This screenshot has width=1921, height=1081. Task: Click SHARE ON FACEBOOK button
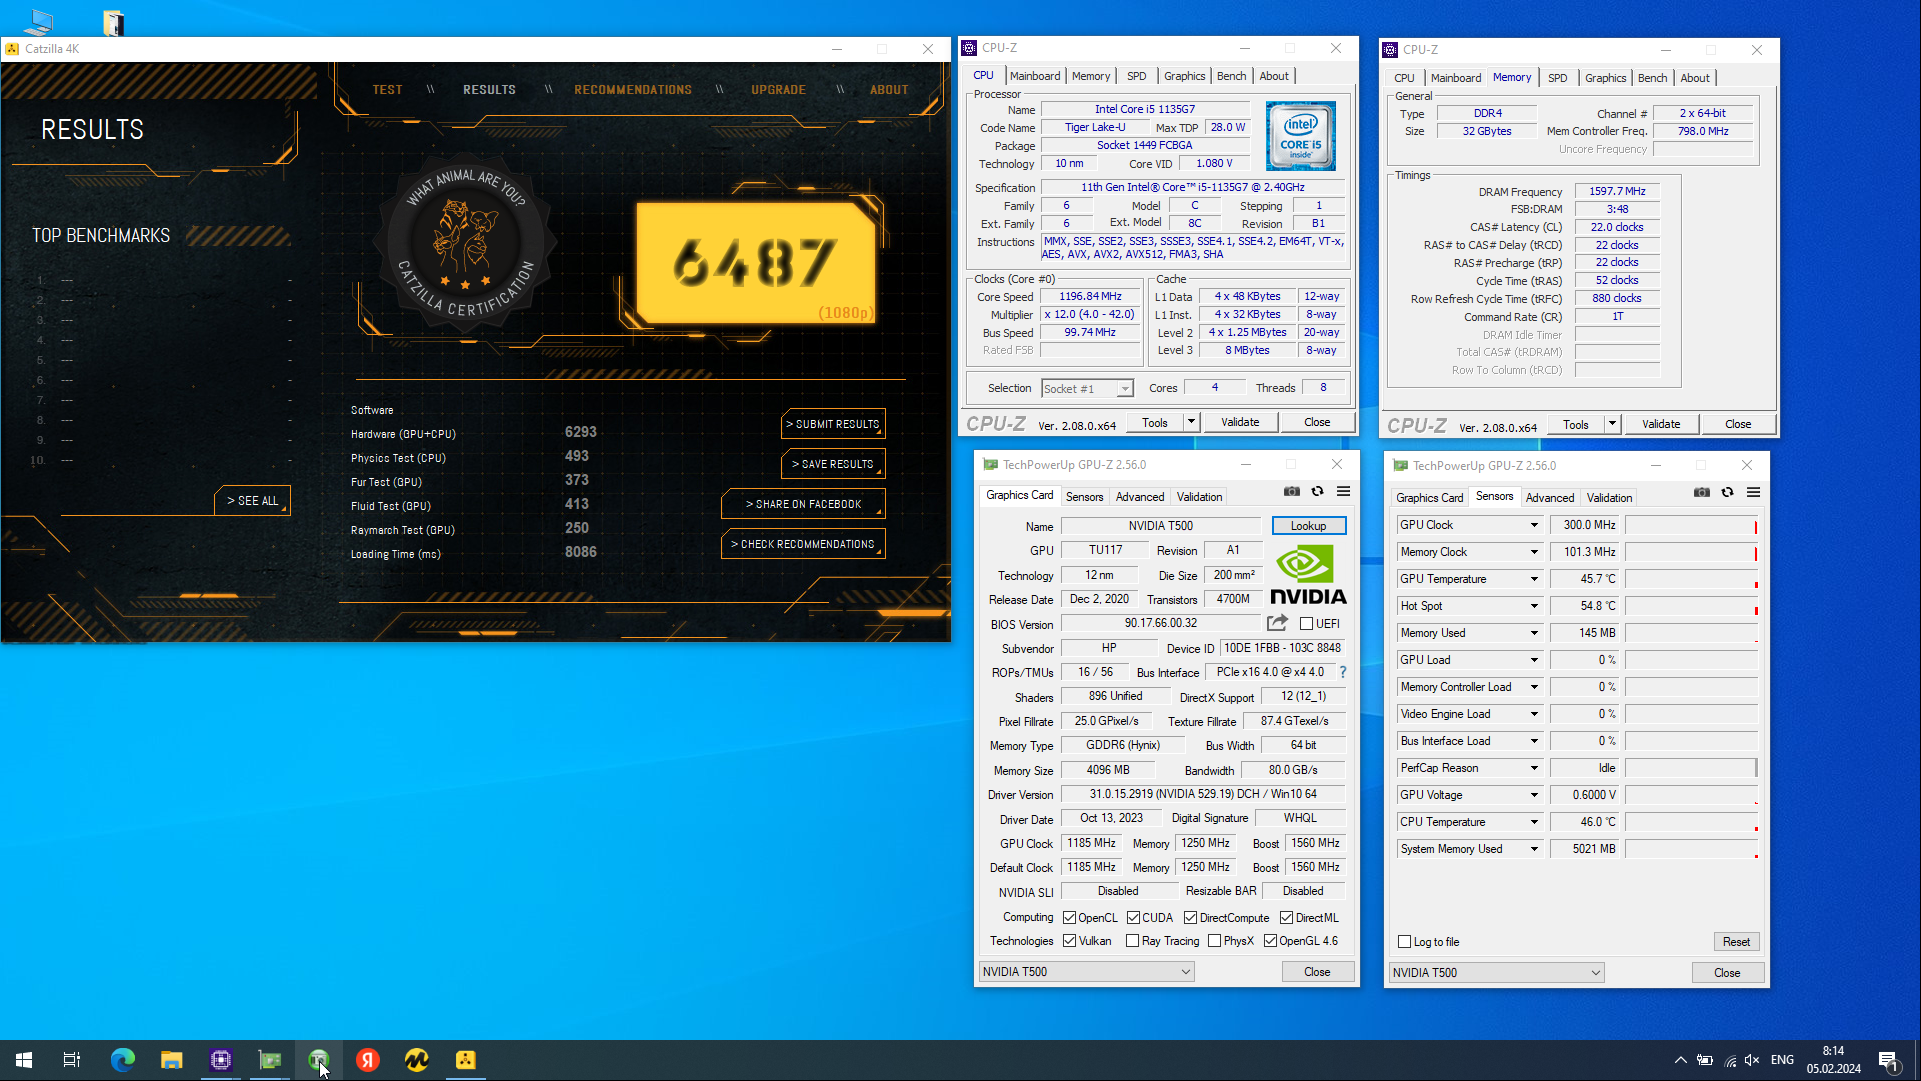803,504
